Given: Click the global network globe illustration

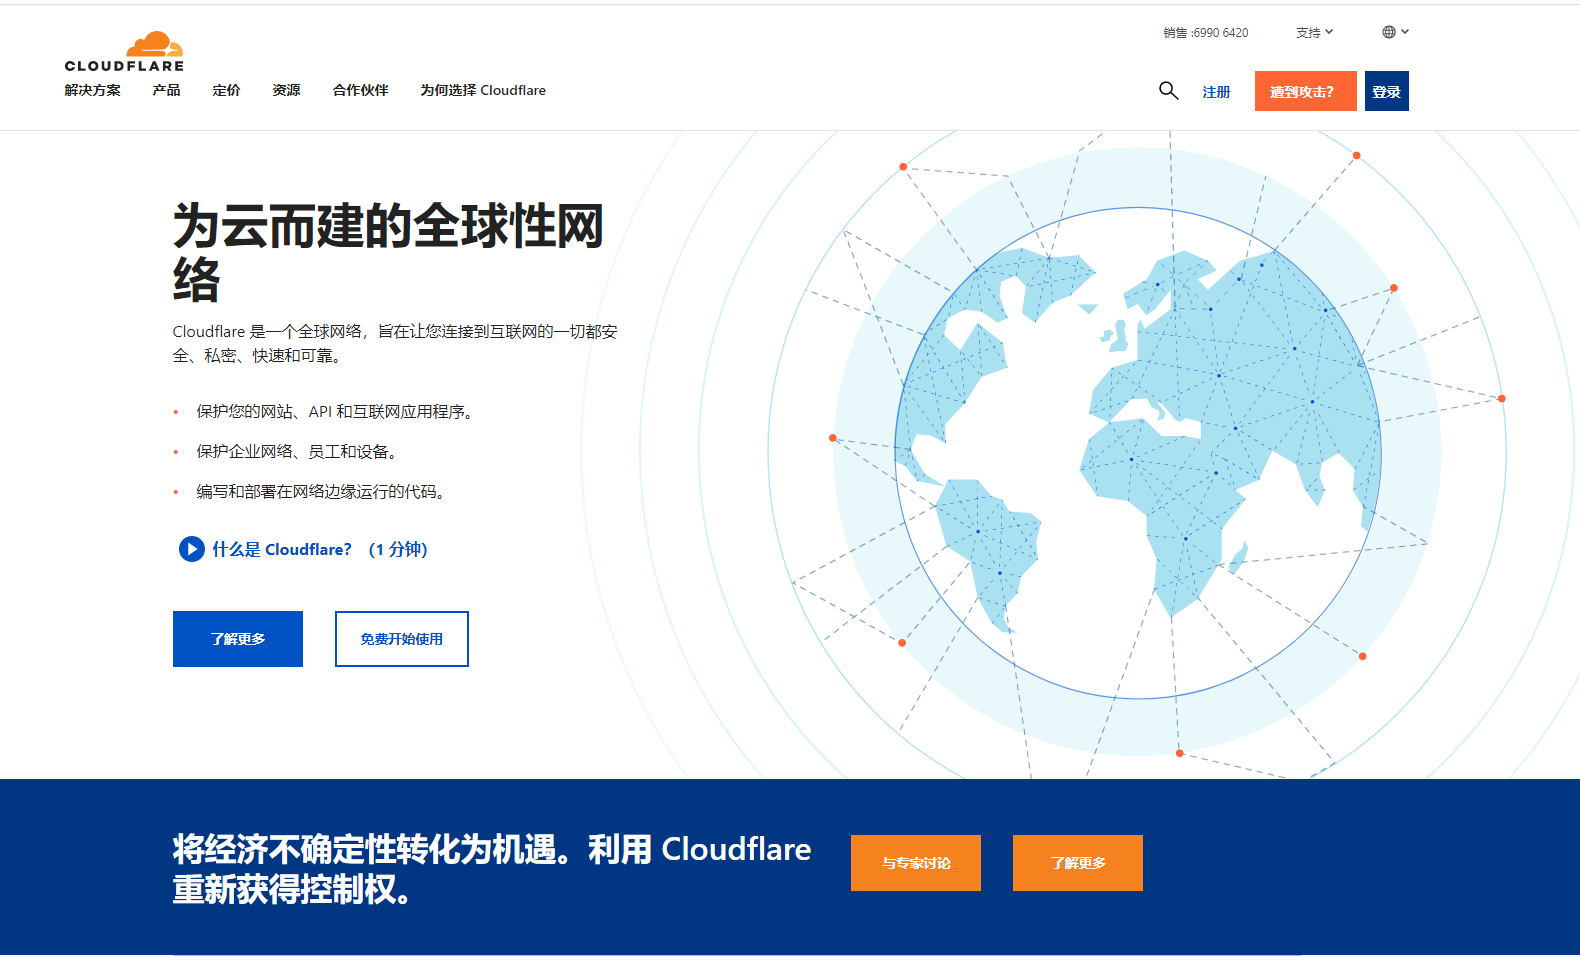Looking at the screenshot, I should pos(1138,453).
